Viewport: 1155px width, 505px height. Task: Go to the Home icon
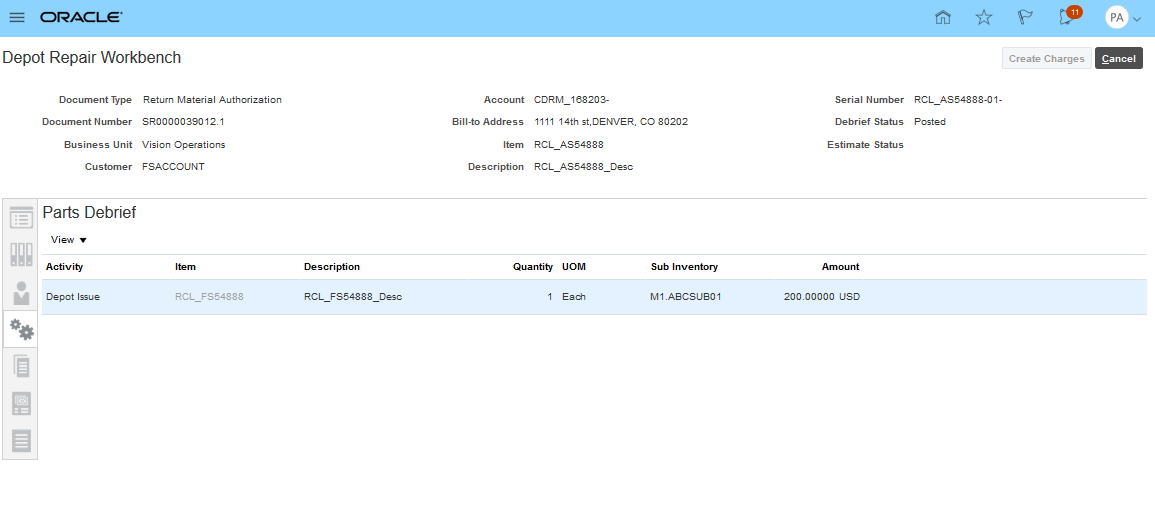[942, 18]
